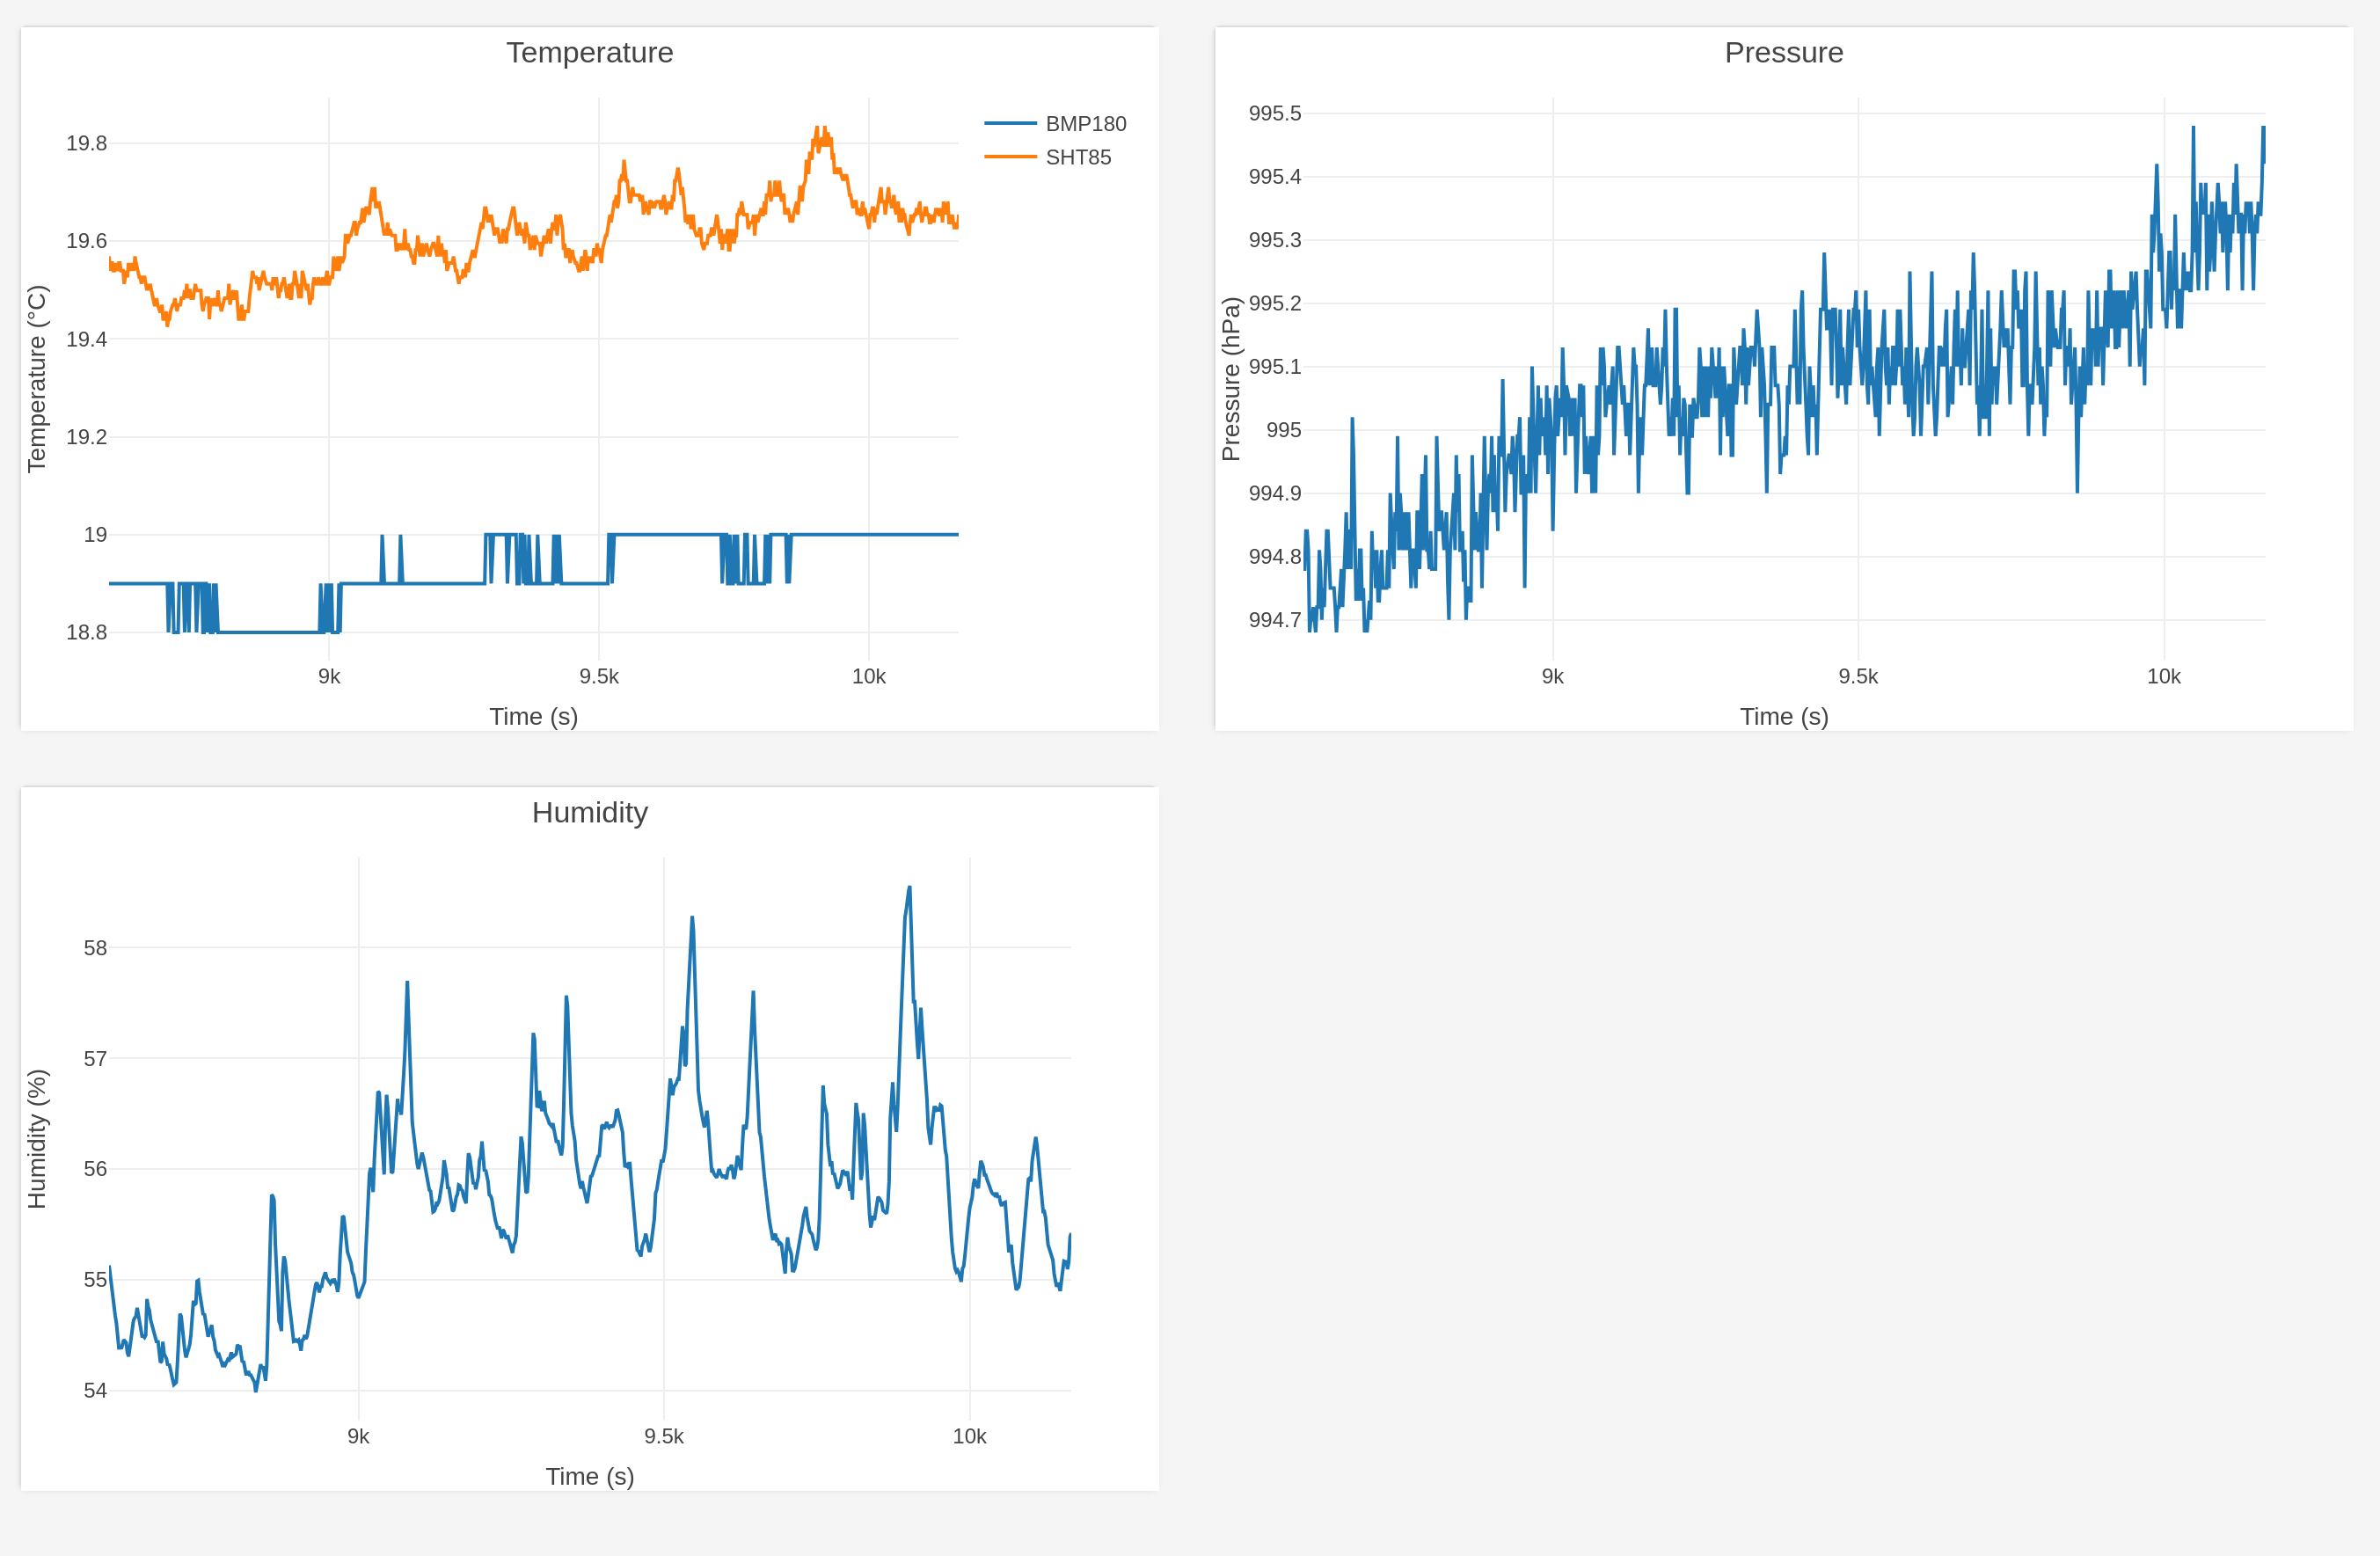Click the 10k tick on Pressure x-axis
The height and width of the screenshot is (1556, 2380).
click(2163, 677)
